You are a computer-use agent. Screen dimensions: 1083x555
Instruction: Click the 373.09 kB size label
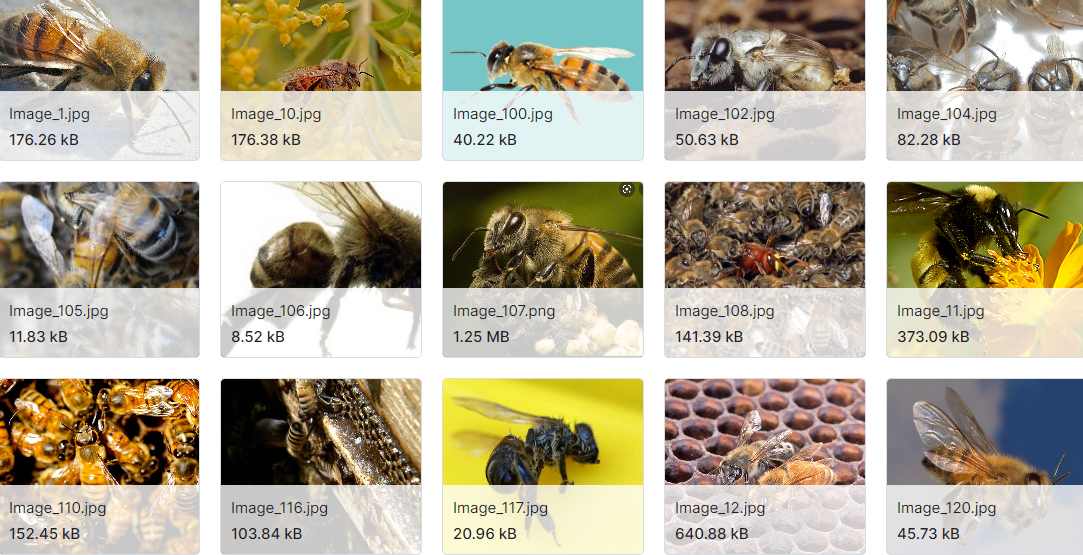pyautogui.click(x=933, y=337)
